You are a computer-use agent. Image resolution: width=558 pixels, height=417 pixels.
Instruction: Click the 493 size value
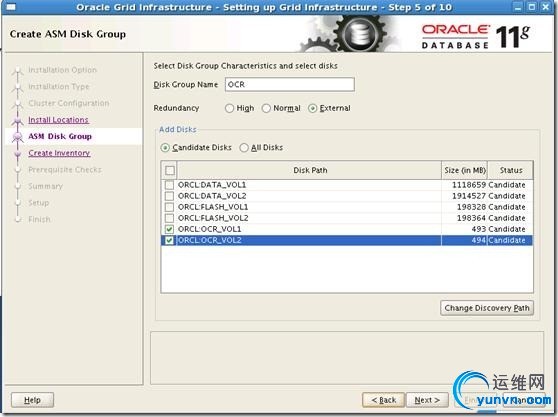[479, 229]
